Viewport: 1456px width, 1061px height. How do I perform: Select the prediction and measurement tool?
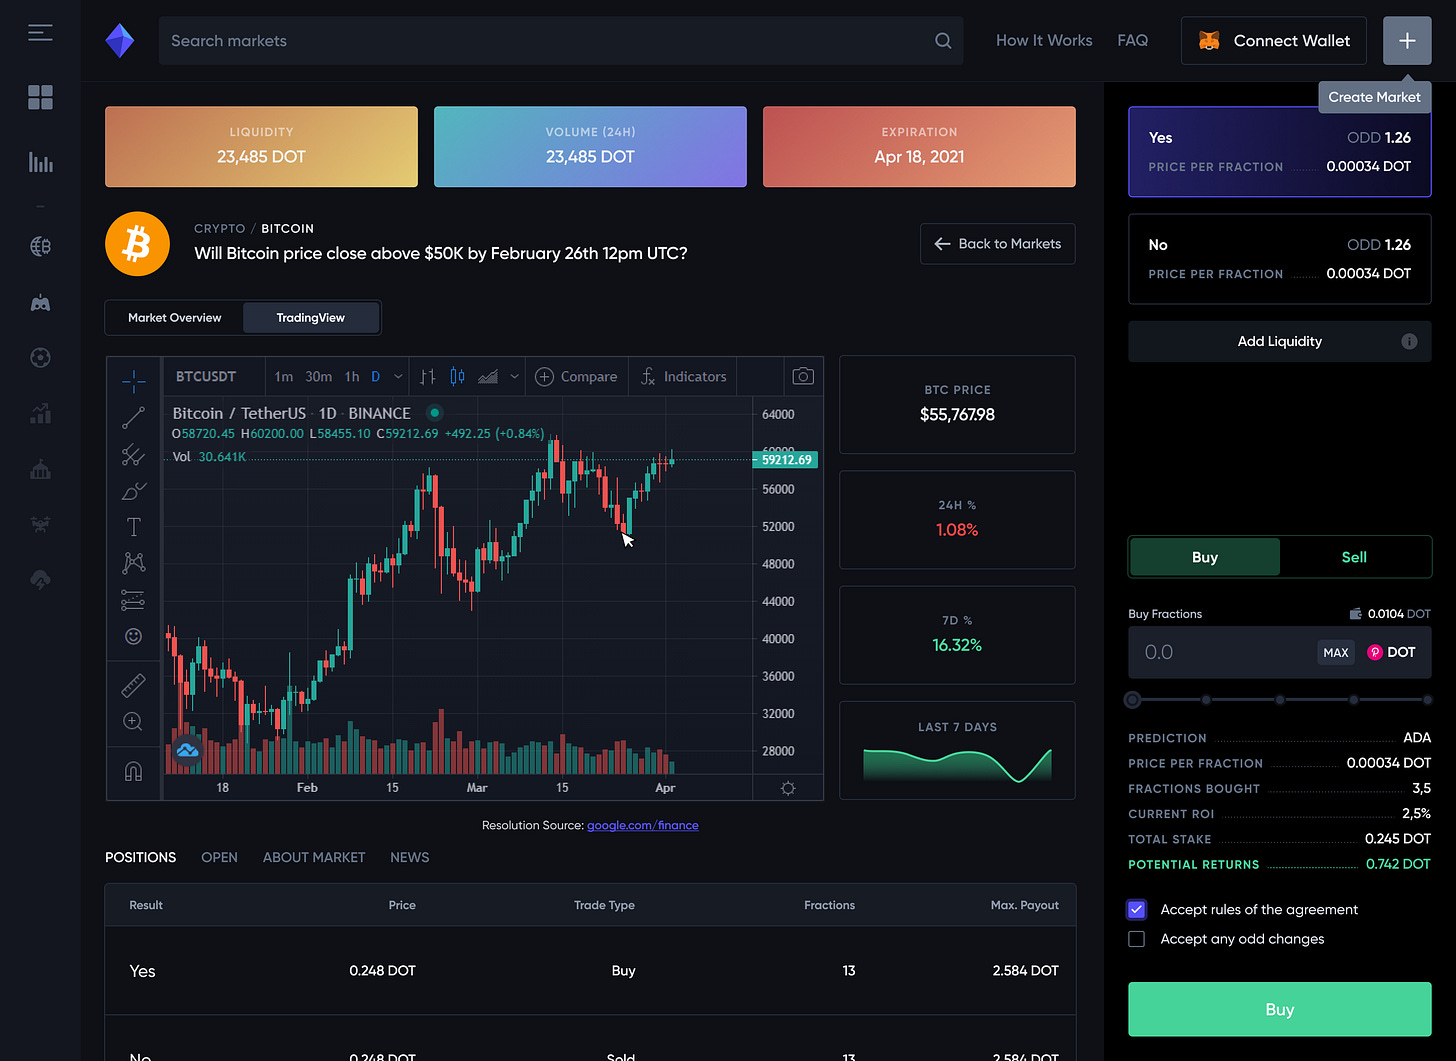point(133,600)
